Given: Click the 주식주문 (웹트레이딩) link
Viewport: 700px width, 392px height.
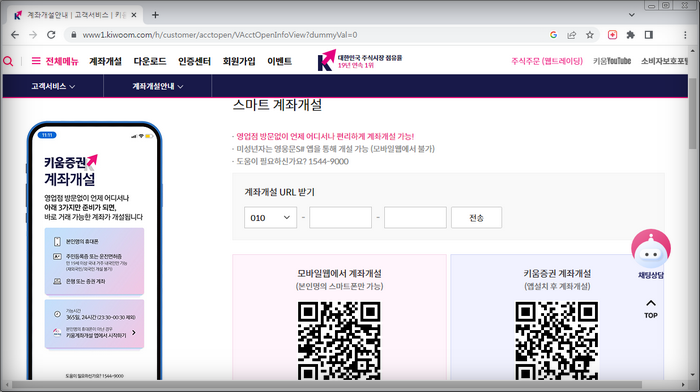Looking at the screenshot, I should (547, 61).
